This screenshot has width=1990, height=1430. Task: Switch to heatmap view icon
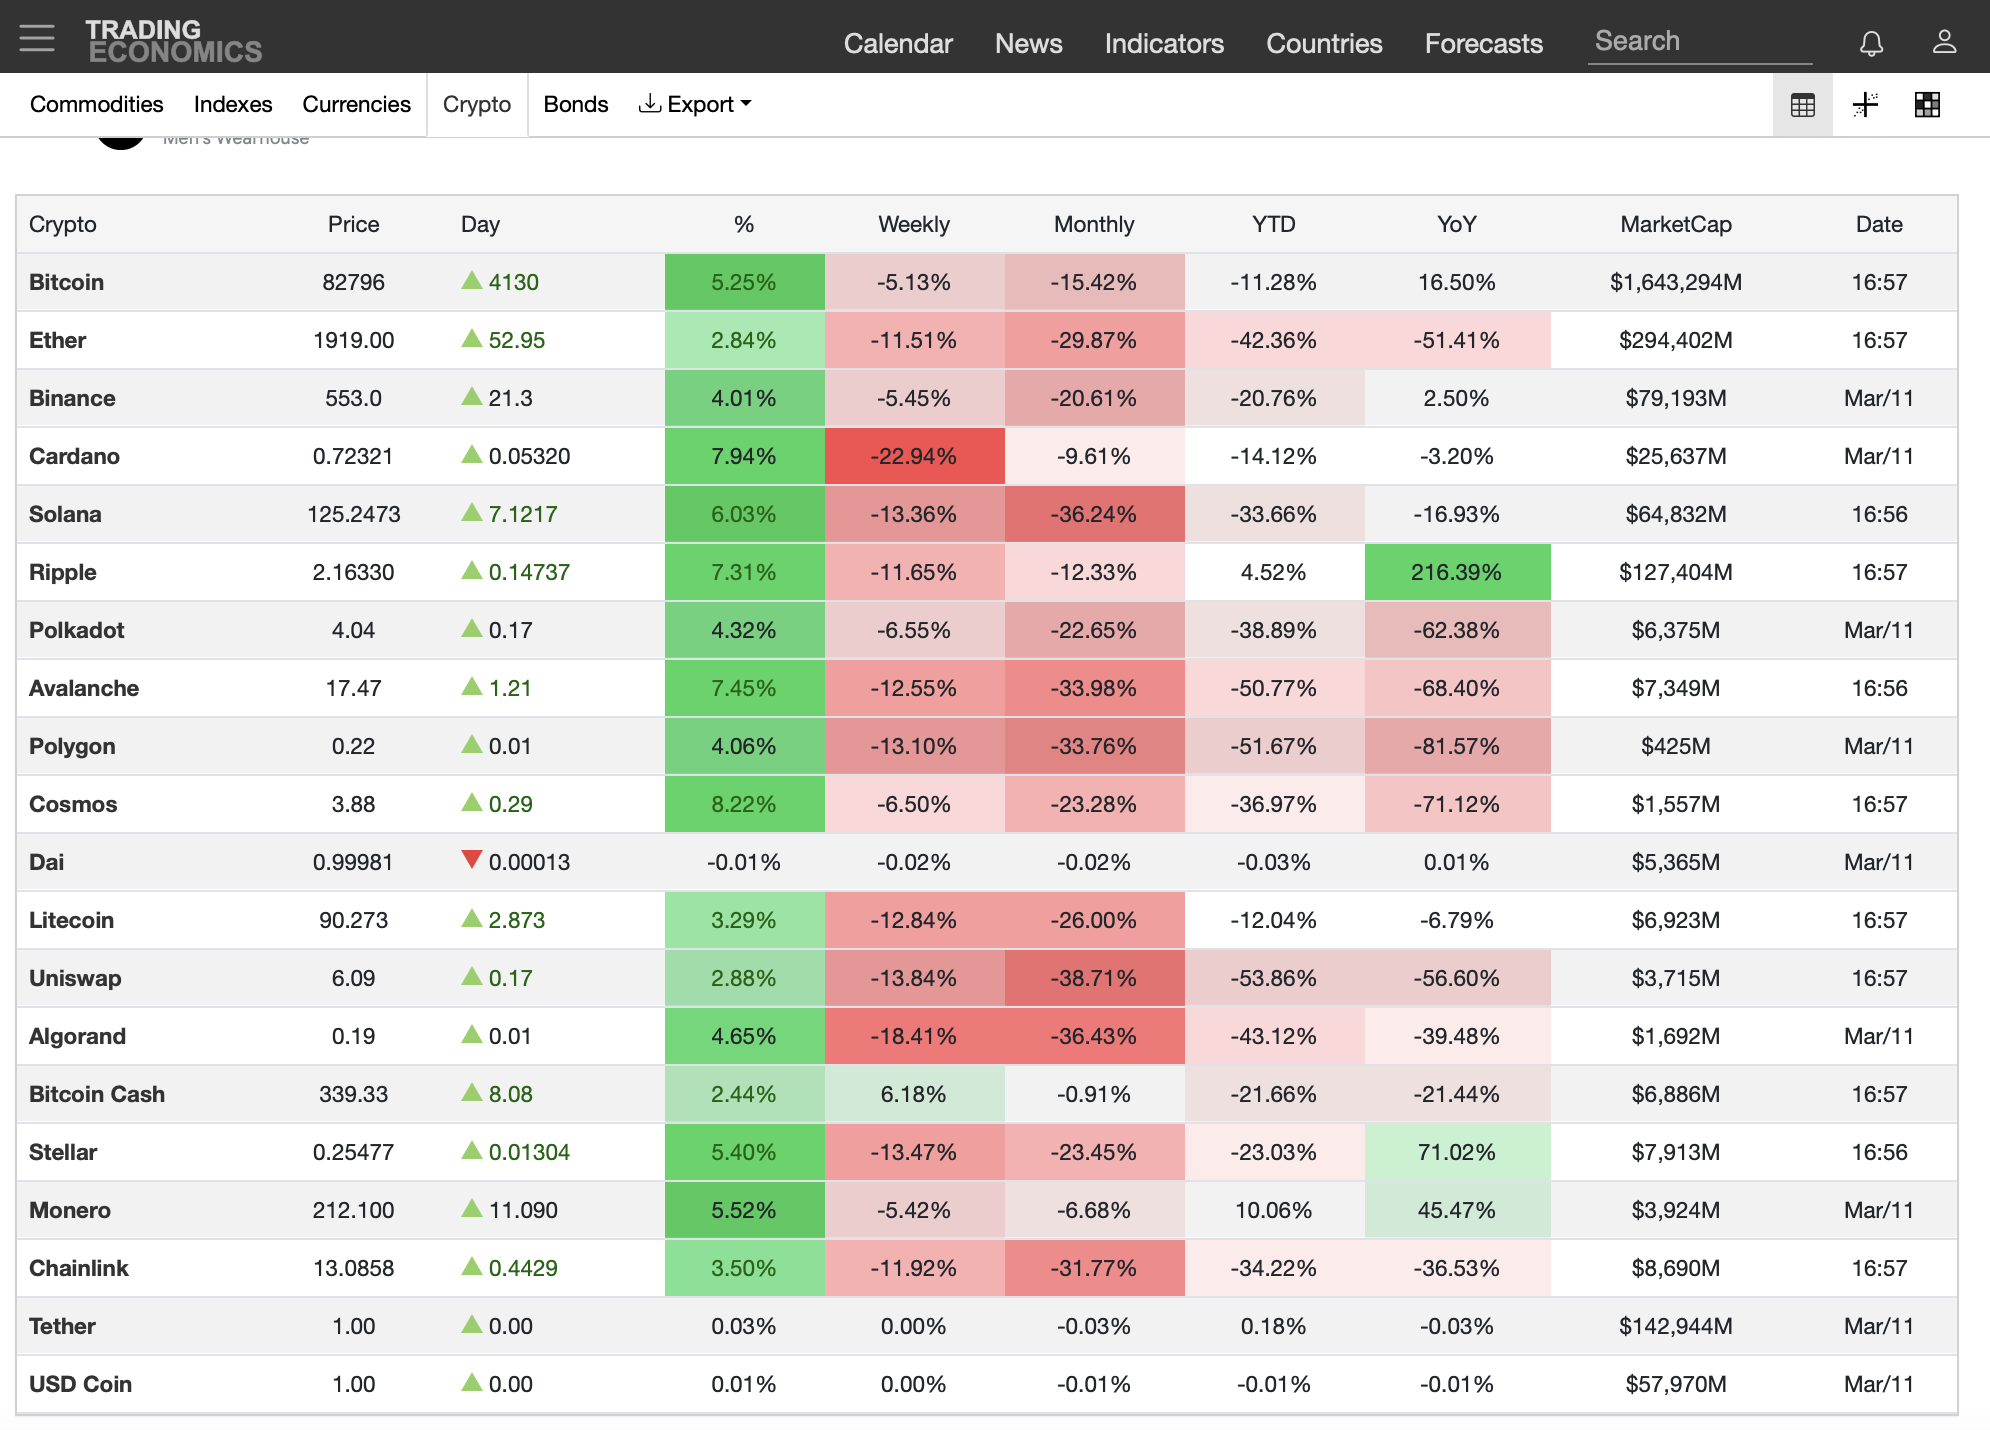click(1927, 105)
